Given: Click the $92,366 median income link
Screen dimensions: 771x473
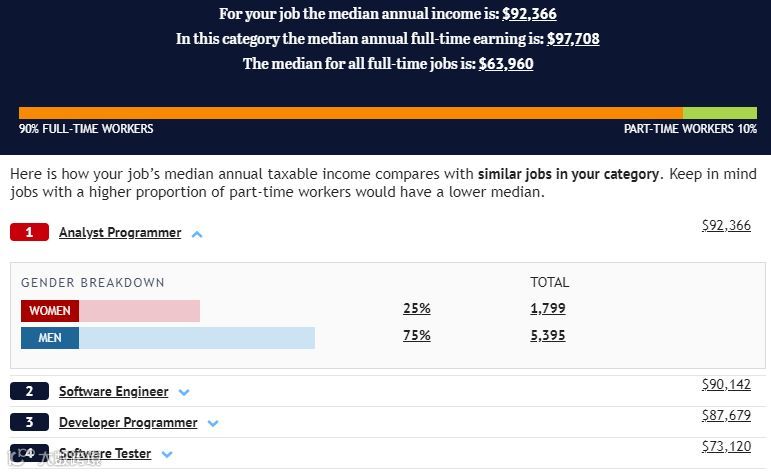Looking at the screenshot, I should pos(529,14).
